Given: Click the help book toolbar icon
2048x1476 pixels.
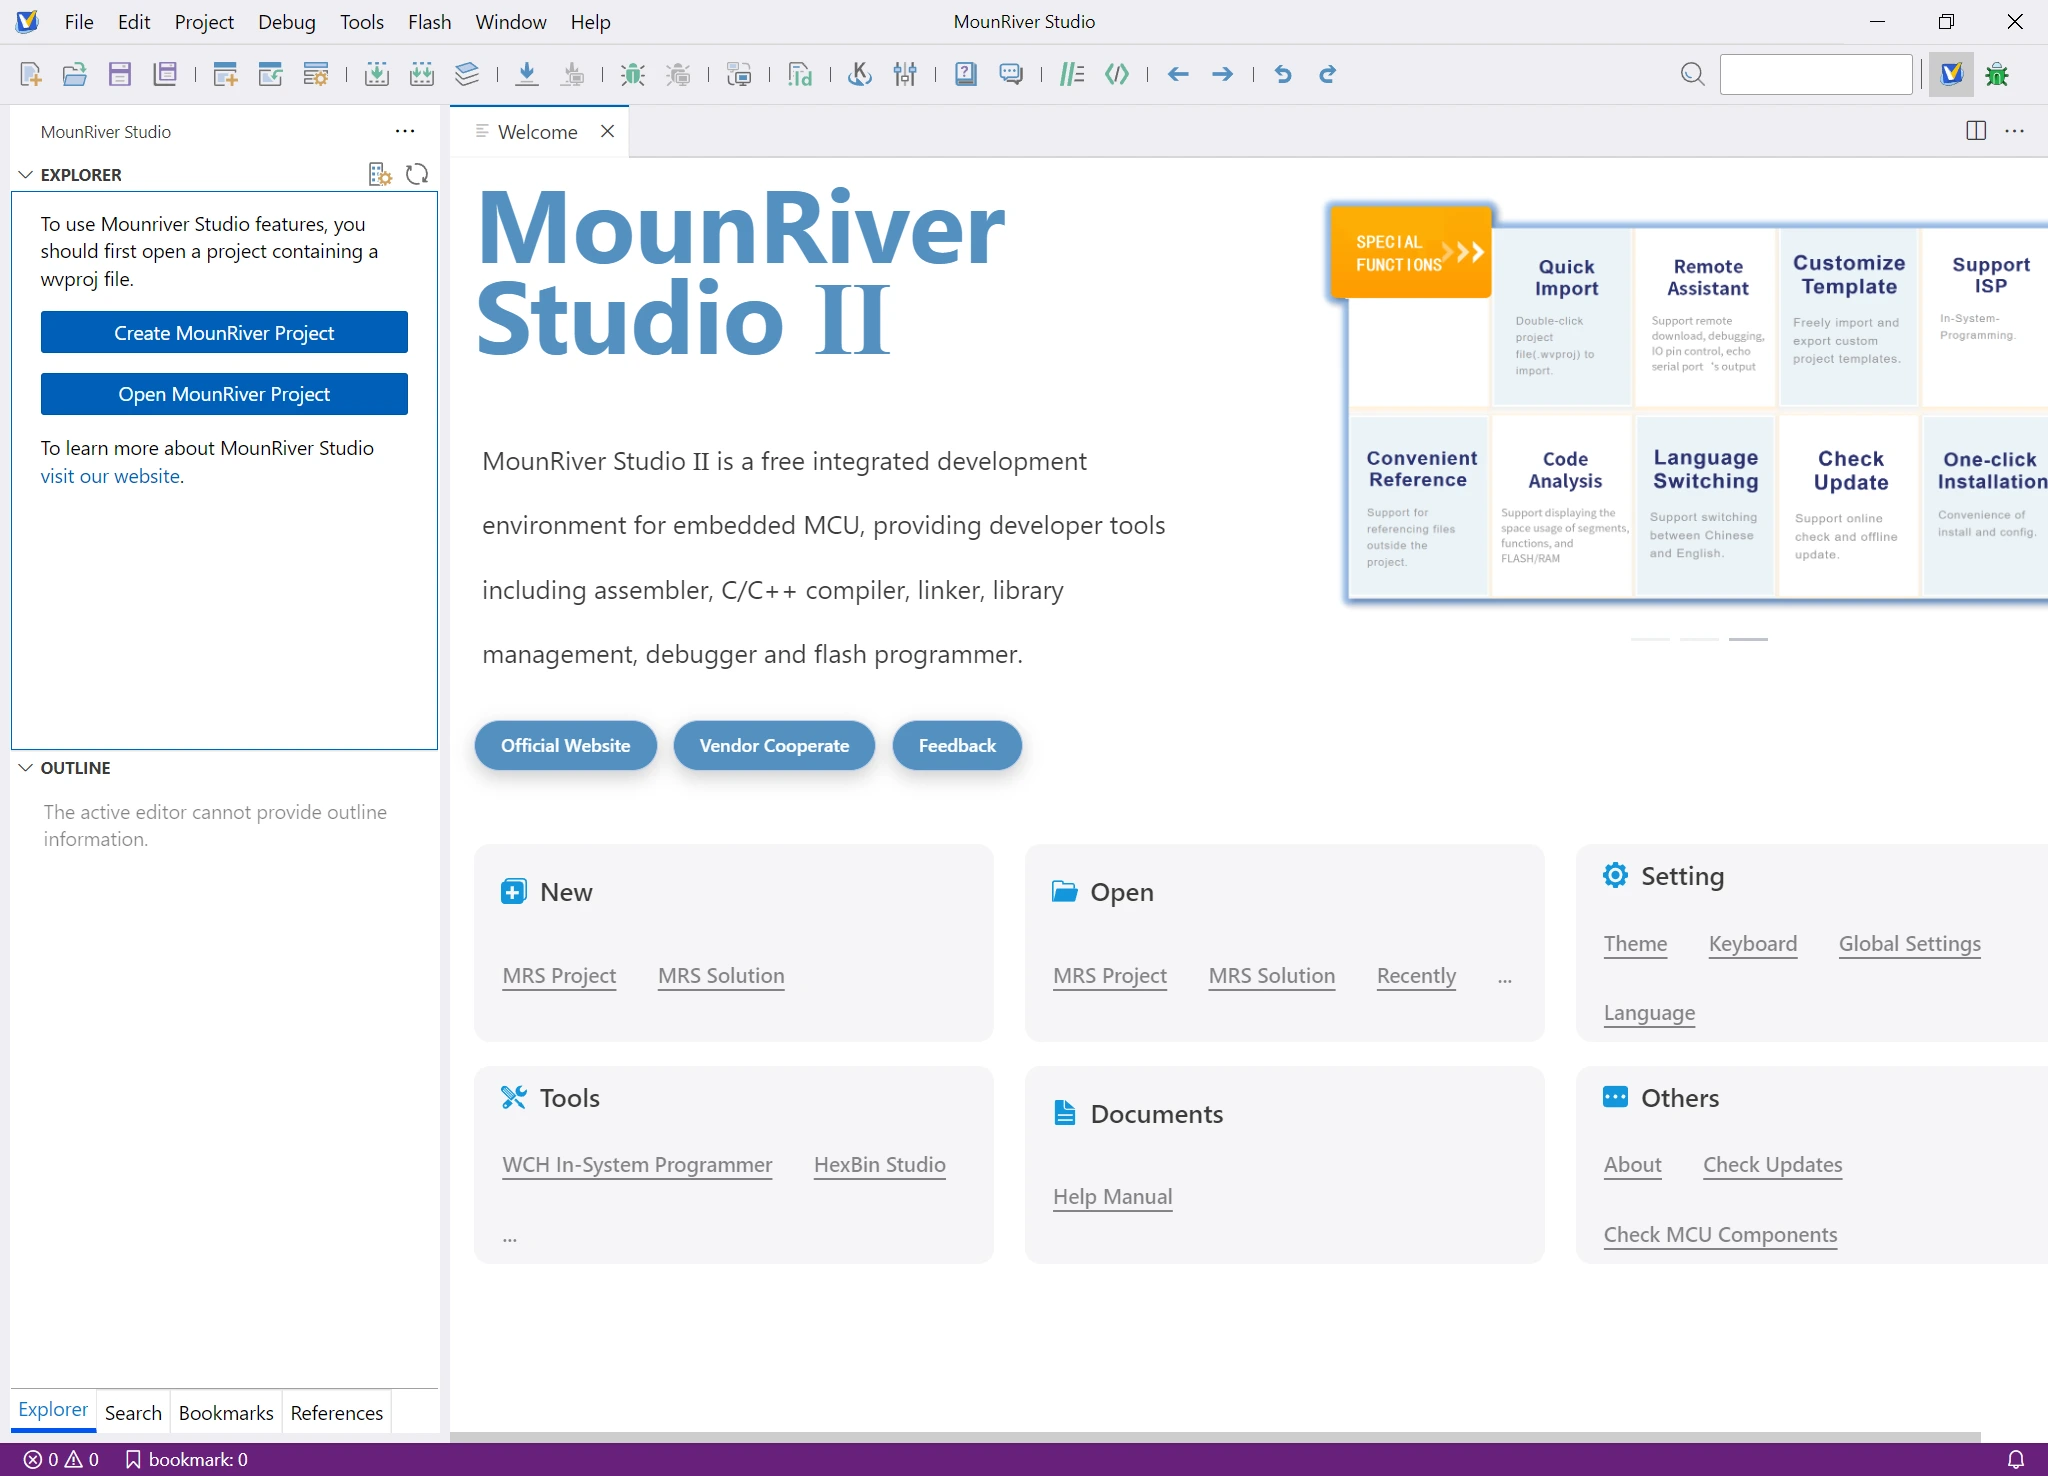Looking at the screenshot, I should pyautogui.click(x=966, y=74).
